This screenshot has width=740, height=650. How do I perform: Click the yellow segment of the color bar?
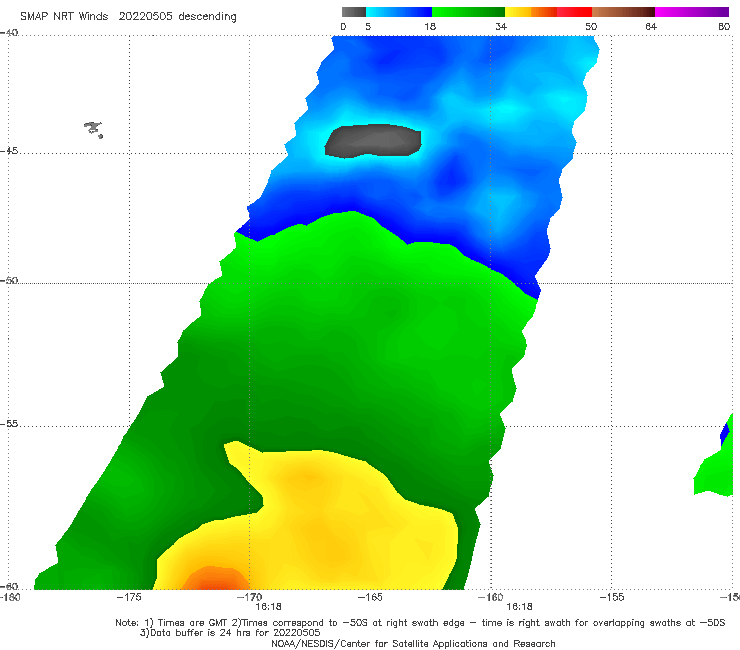[518, 12]
